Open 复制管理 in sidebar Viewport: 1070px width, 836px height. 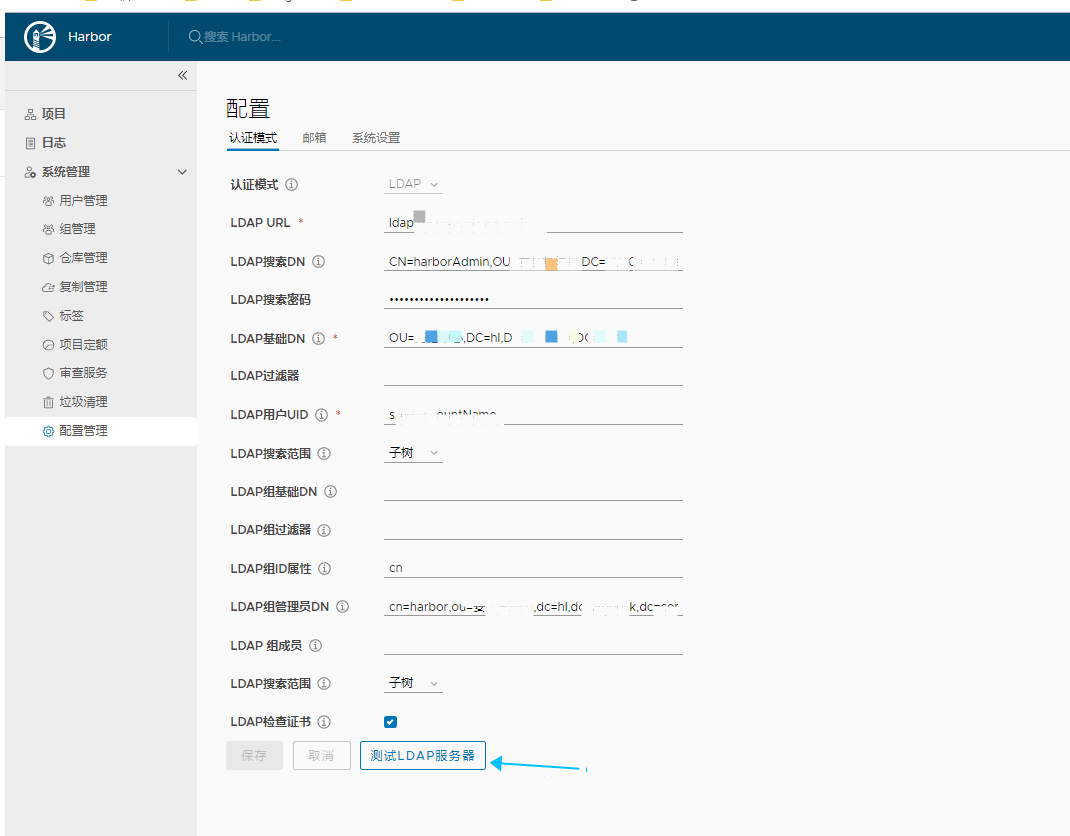click(83, 287)
